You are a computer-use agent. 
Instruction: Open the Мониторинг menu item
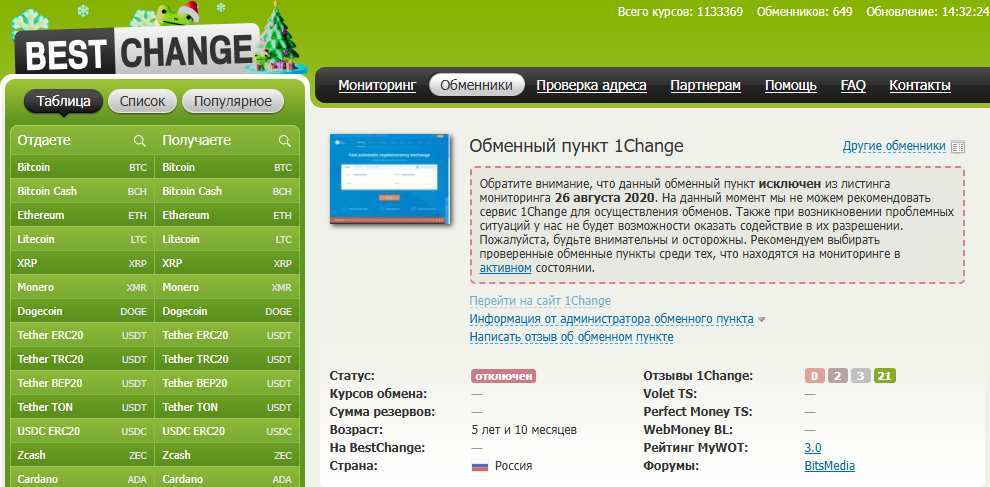pos(378,85)
